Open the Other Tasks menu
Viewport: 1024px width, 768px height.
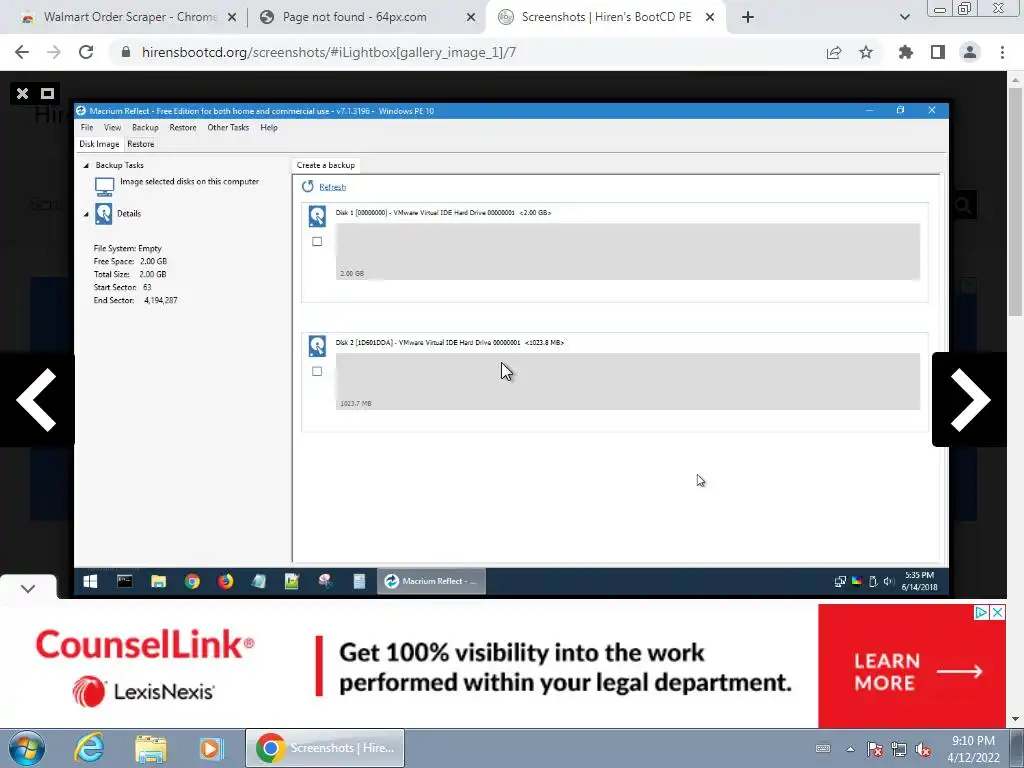(228, 127)
